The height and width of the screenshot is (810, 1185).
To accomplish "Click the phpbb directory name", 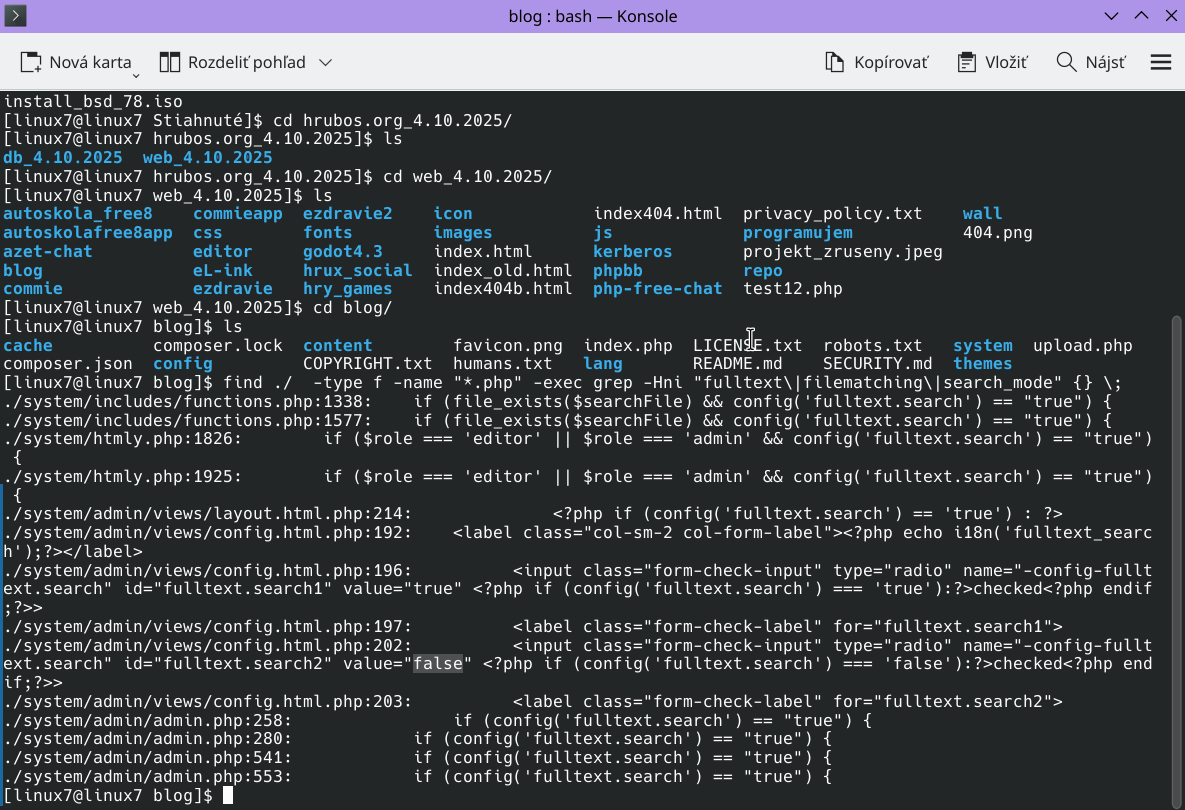I will 617,270.
